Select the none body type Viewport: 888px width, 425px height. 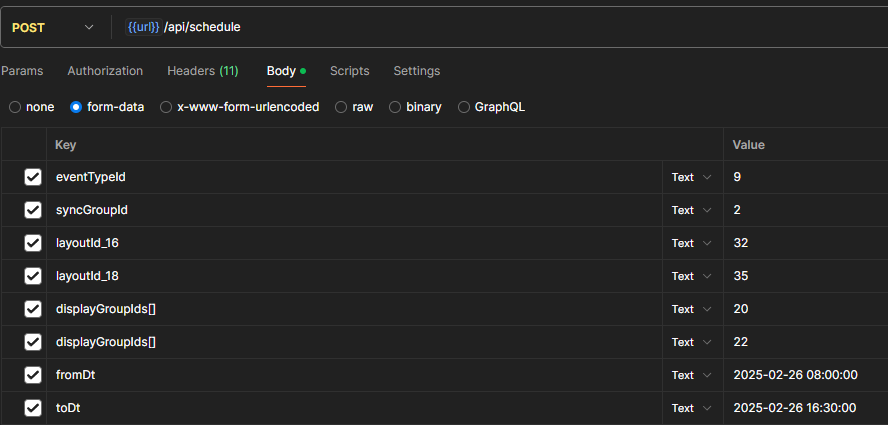[15, 107]
